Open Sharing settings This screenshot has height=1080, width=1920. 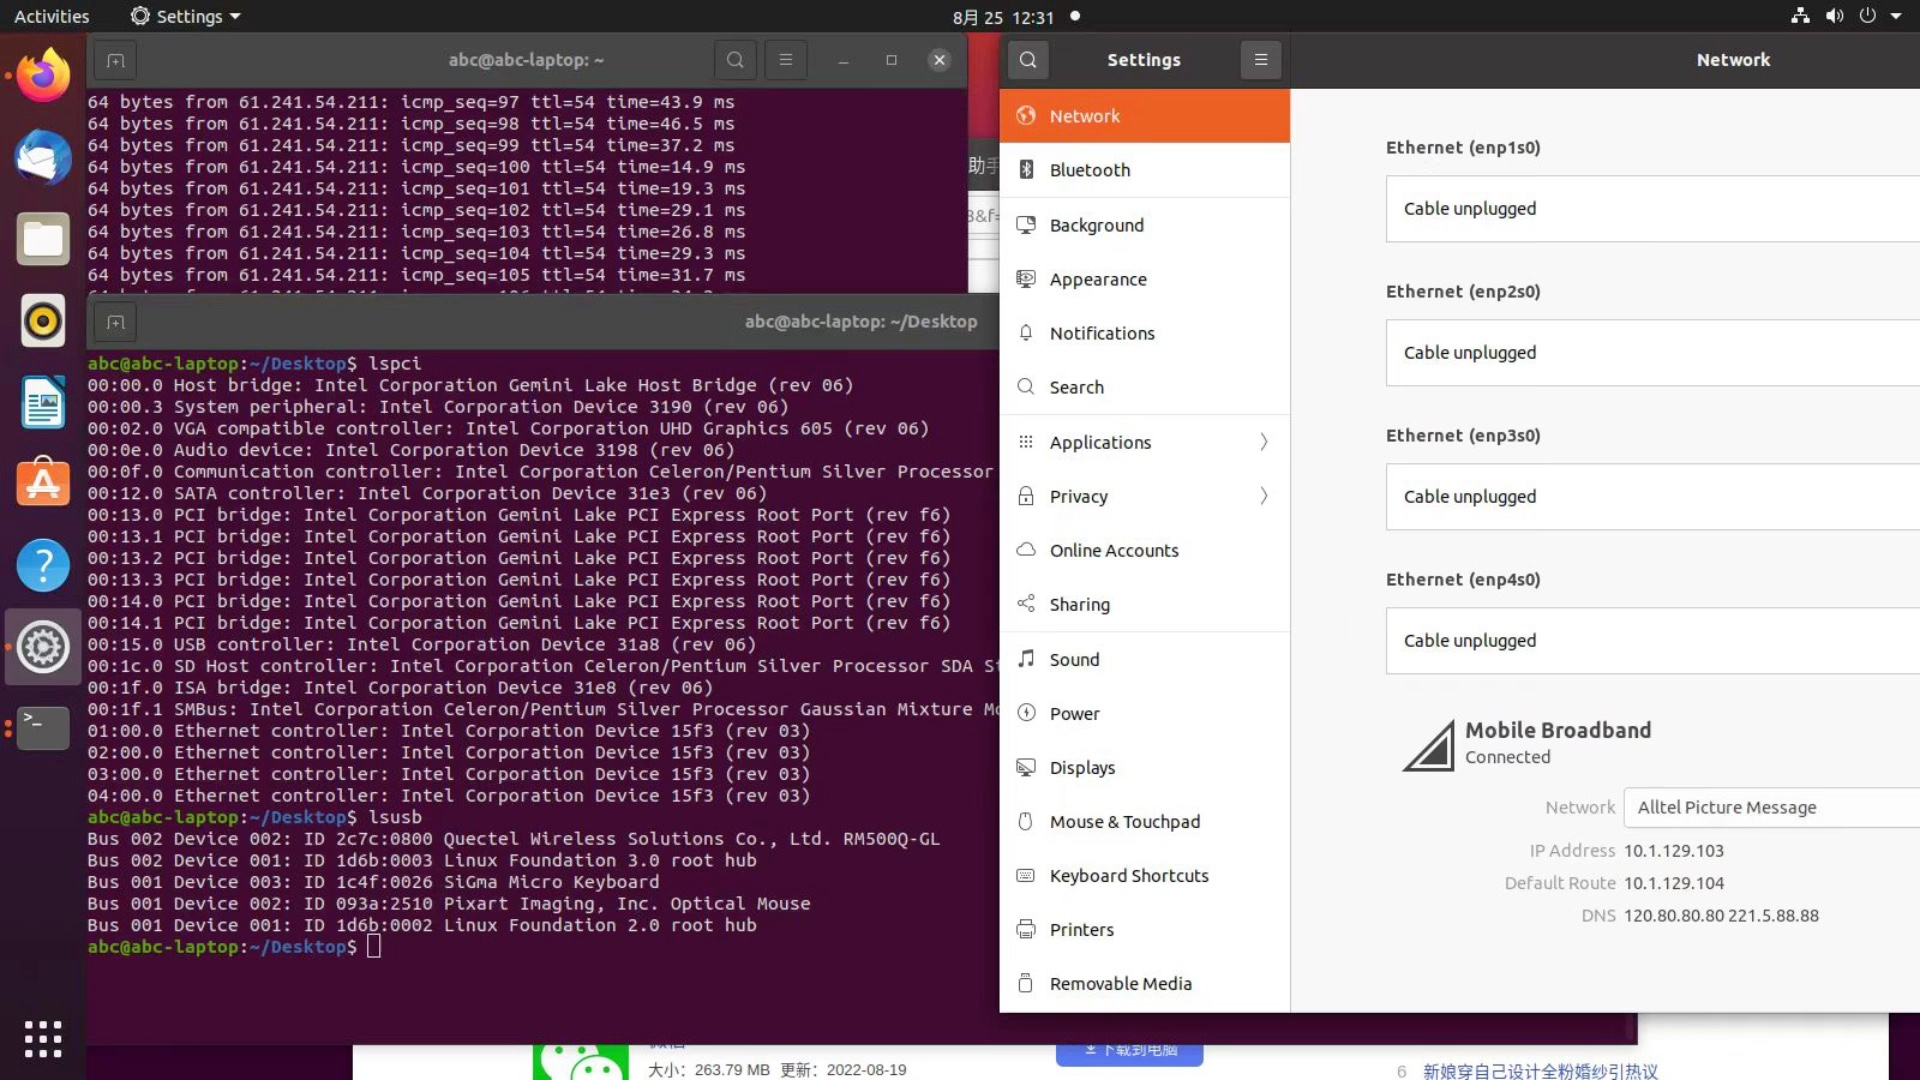[x=1144, y=604]
